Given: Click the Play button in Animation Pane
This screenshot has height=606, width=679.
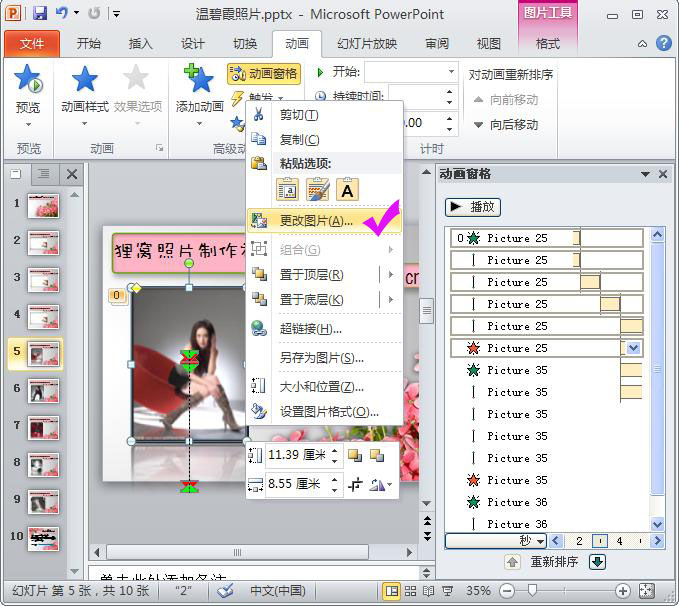Looking at the screenshot, I should tap(473, 207).
